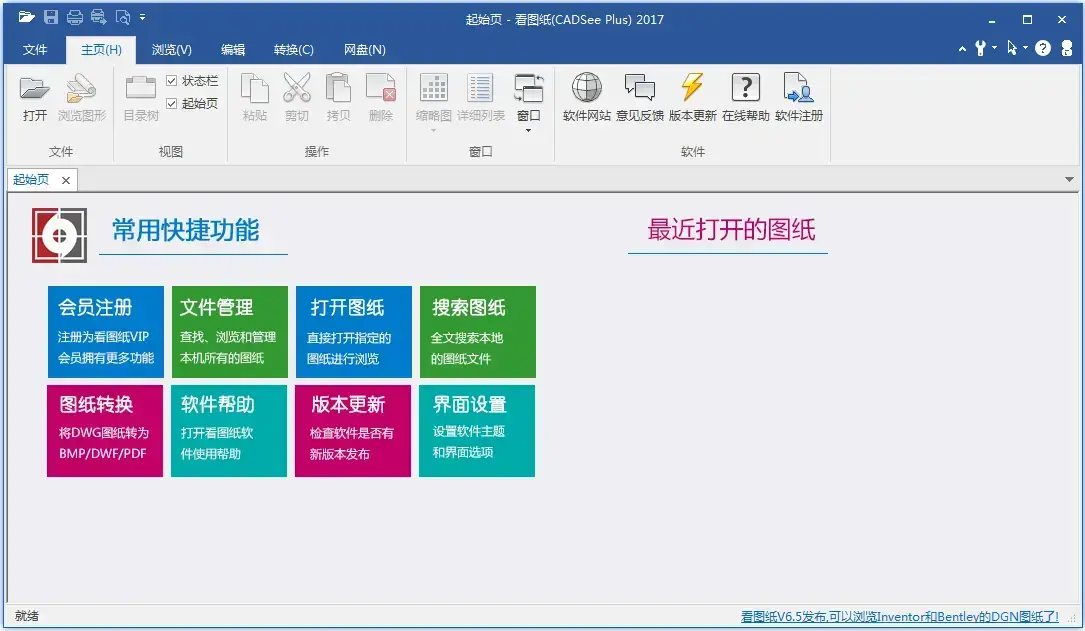Click the 版本更新 magenta tile
This screenshot has height=631, width=1085.
(353, 430)
